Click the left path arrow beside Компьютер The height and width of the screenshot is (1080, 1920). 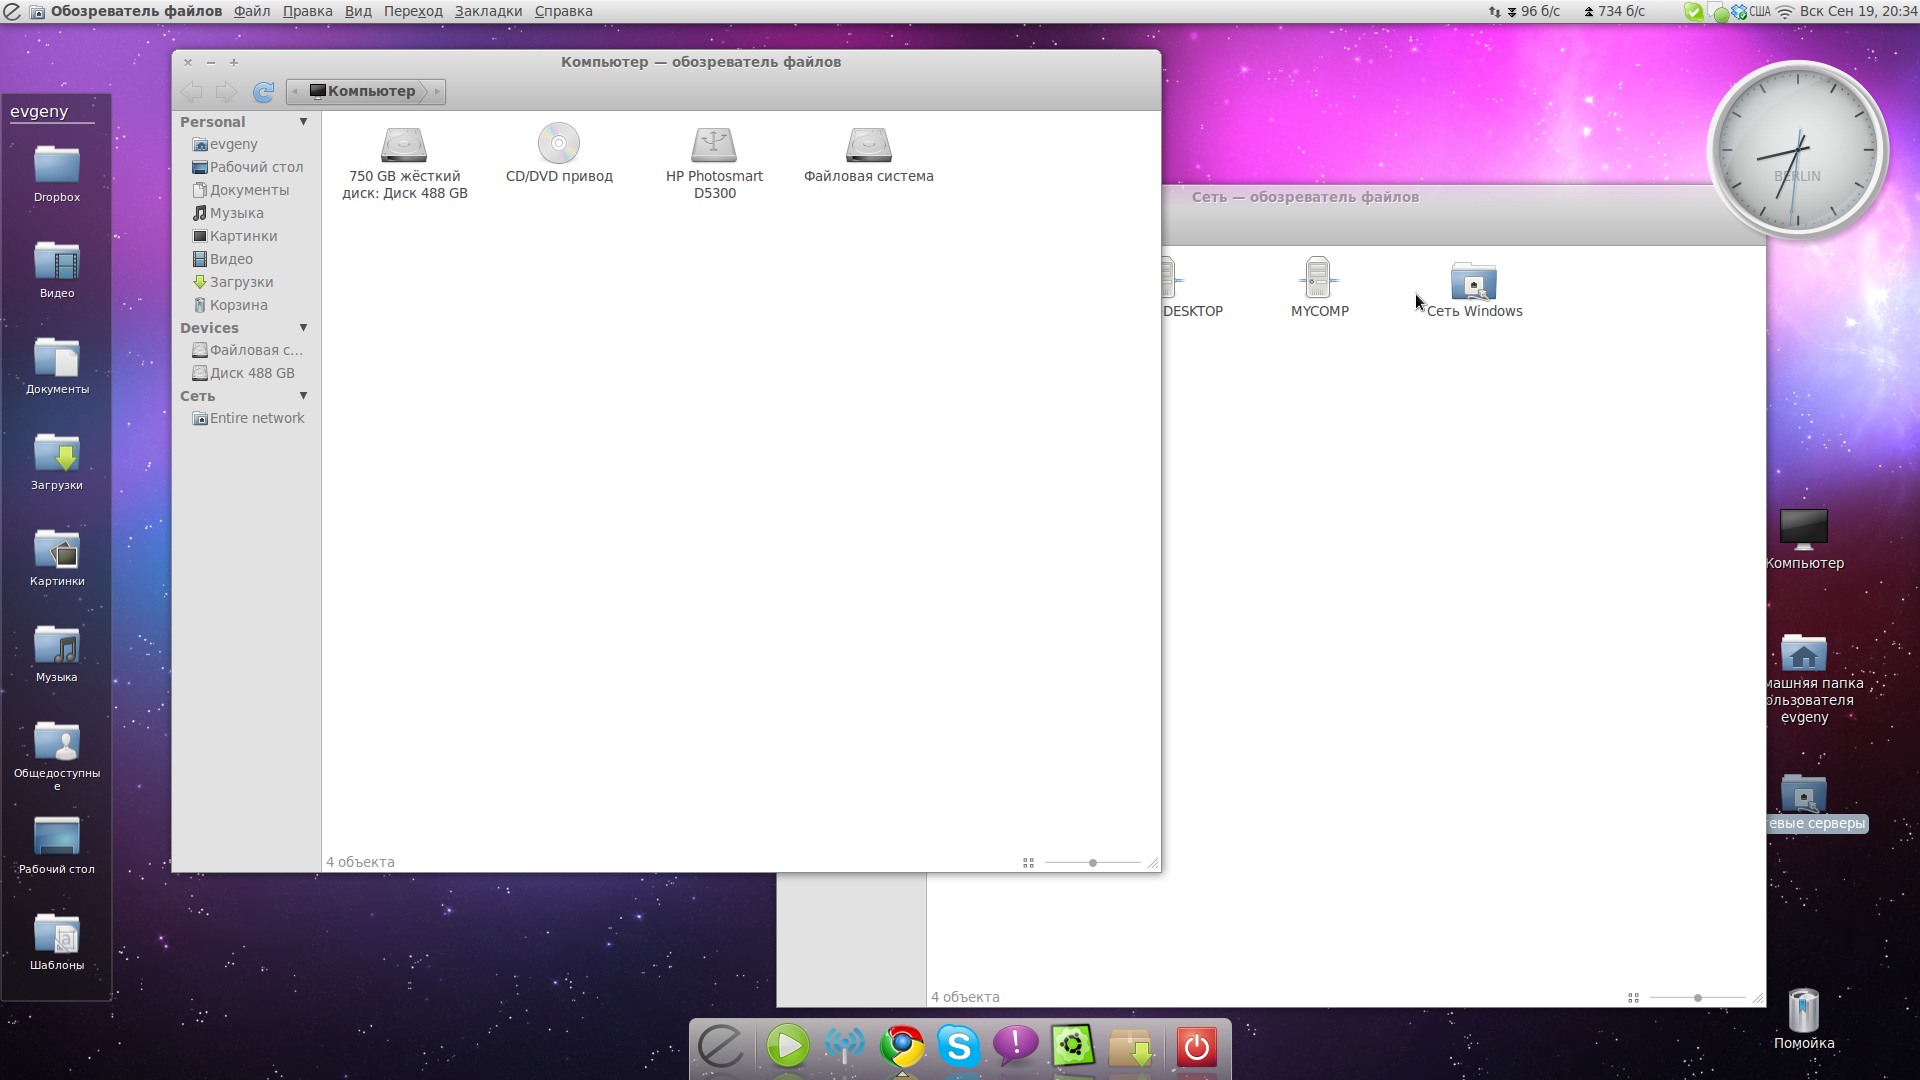pos(295,92)
